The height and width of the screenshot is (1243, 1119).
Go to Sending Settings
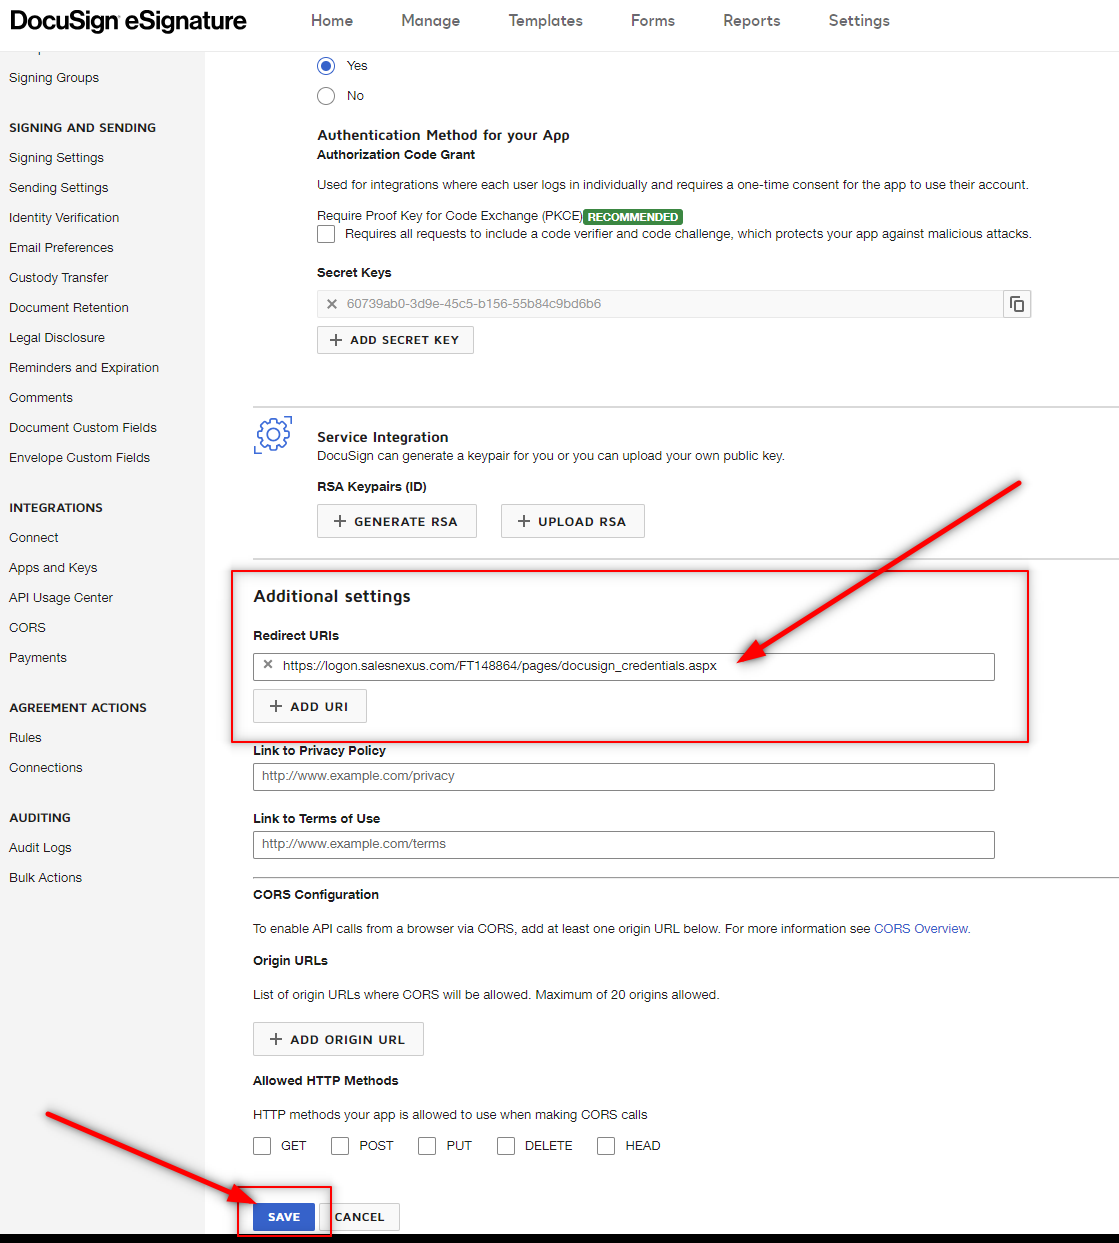[58, 188]
